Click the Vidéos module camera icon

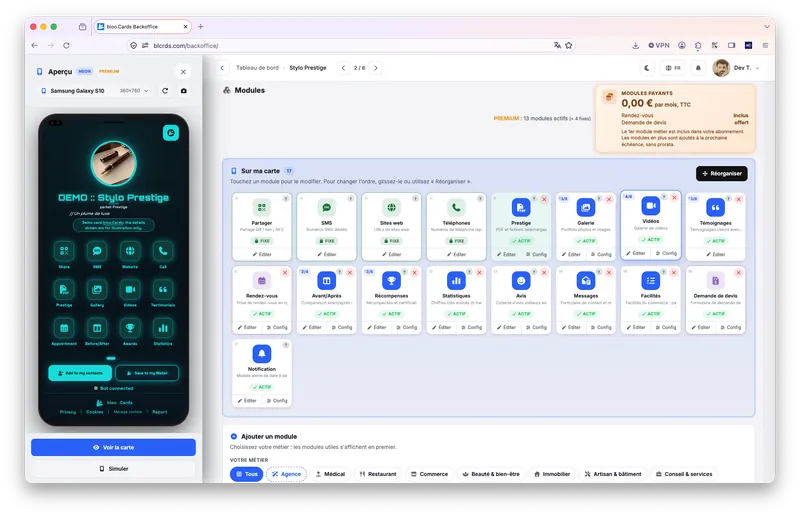pos(651,206)
